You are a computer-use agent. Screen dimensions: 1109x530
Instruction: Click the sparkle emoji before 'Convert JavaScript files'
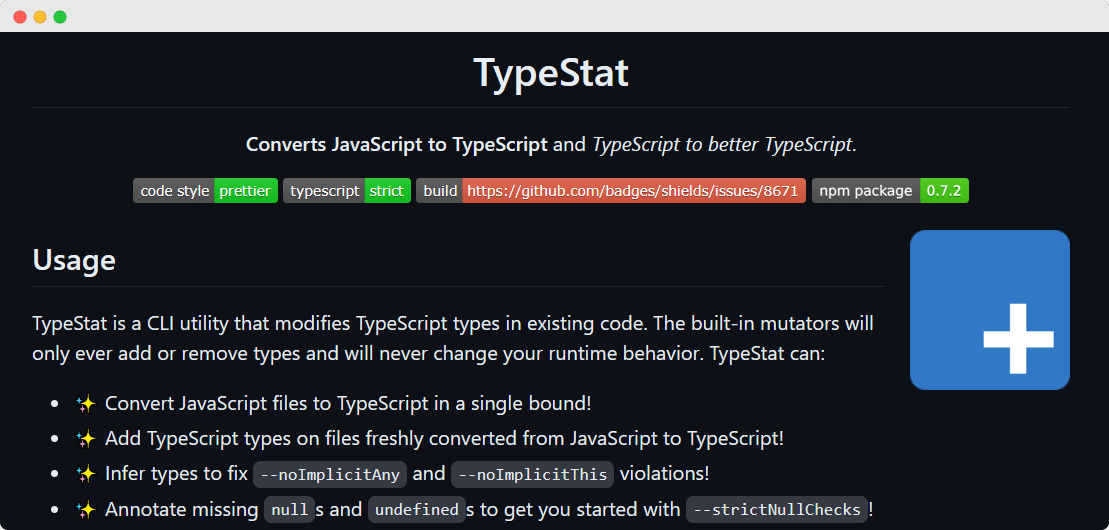click(x=86, y=404)
